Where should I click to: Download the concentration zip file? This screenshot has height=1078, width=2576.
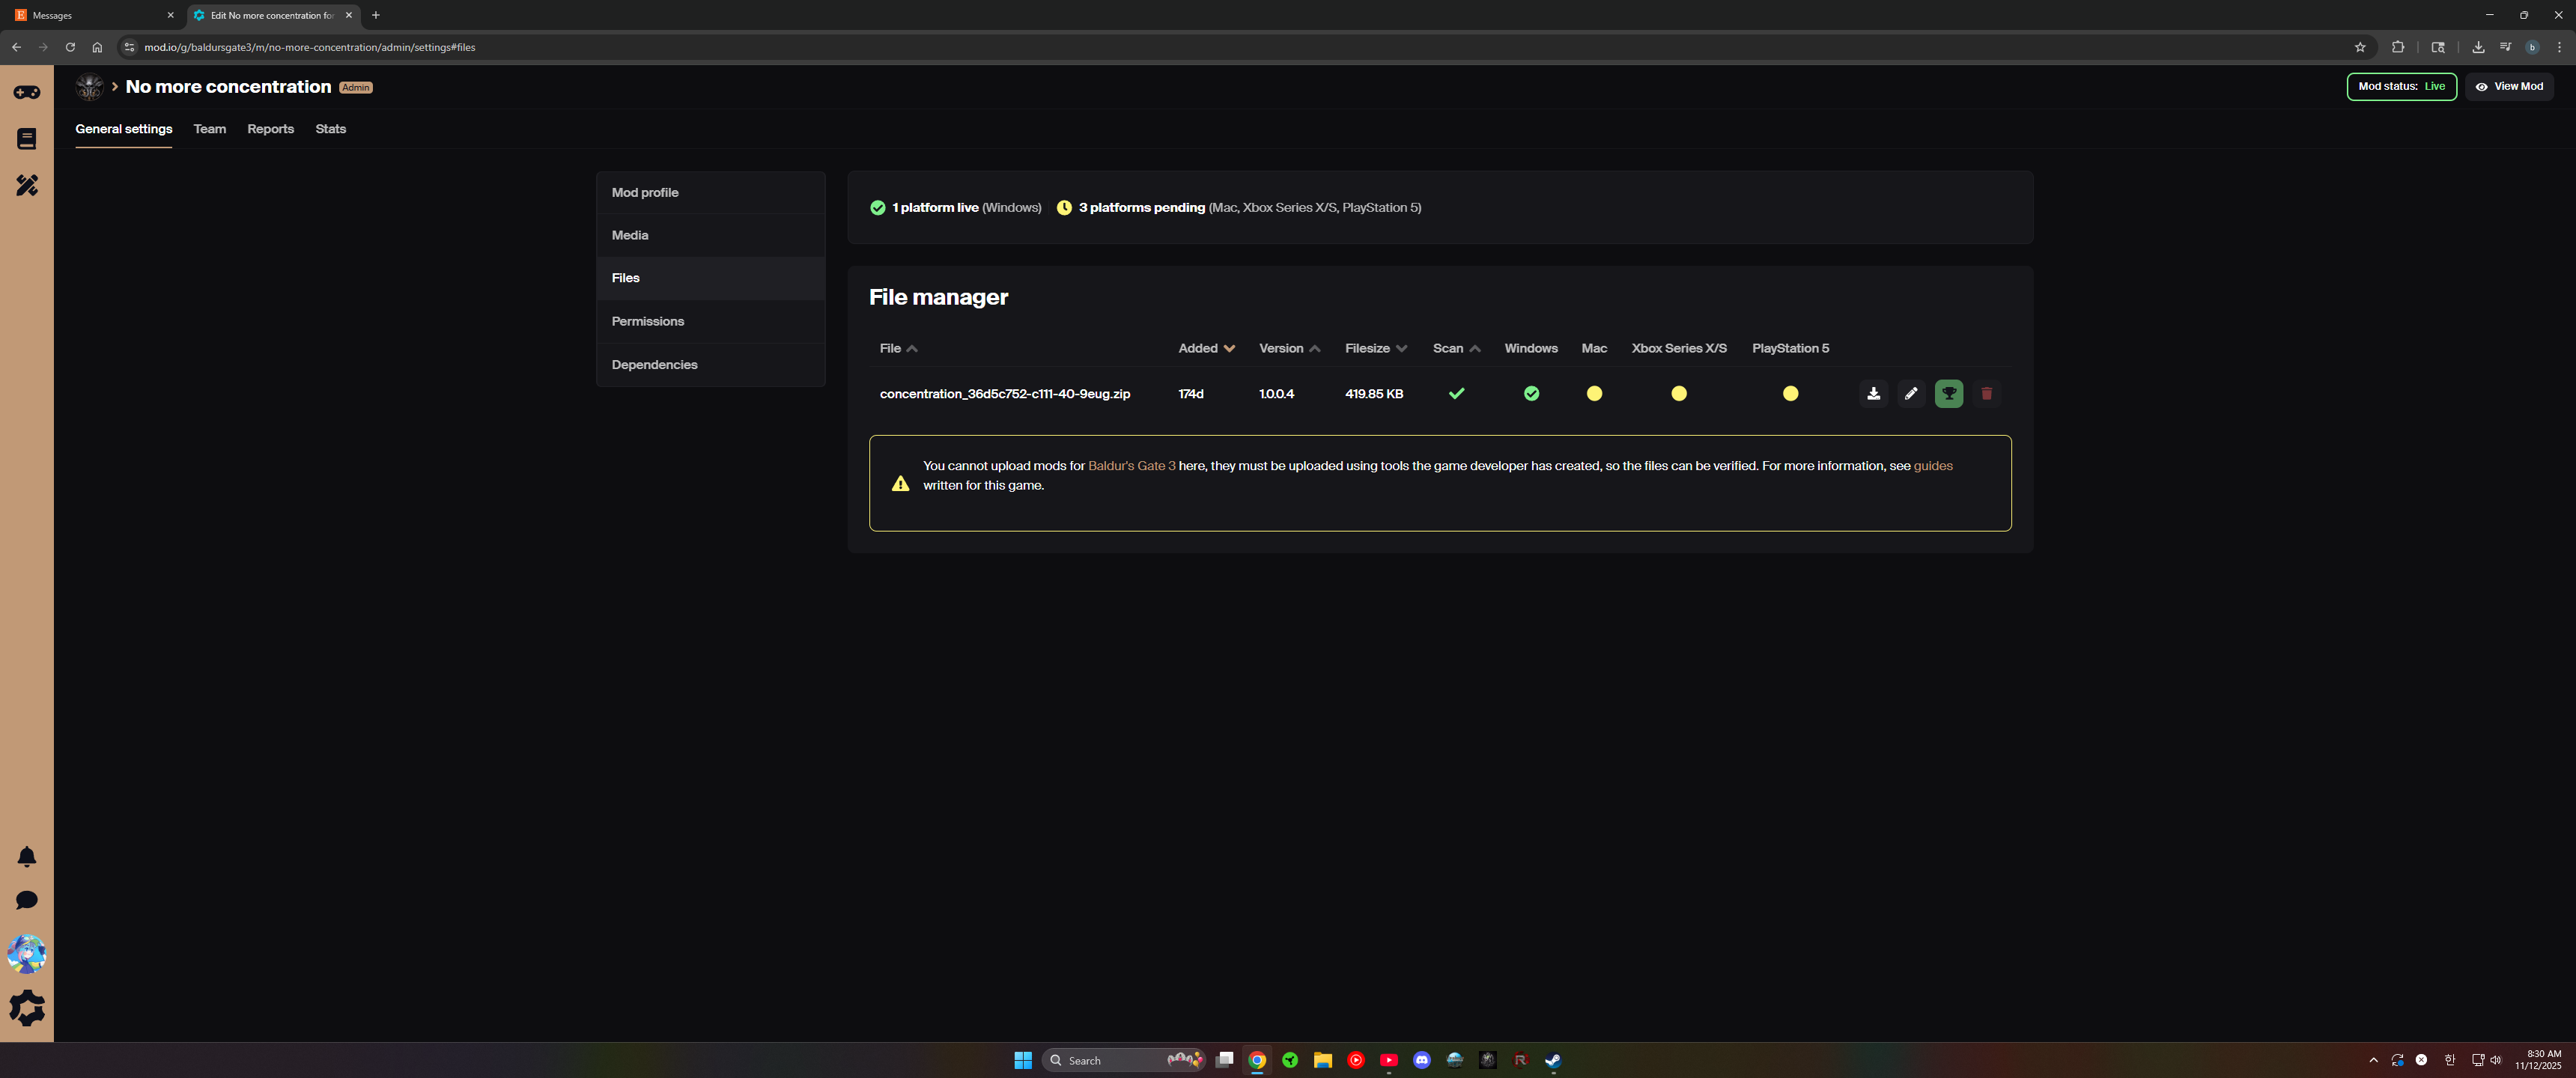point(1873,393)
